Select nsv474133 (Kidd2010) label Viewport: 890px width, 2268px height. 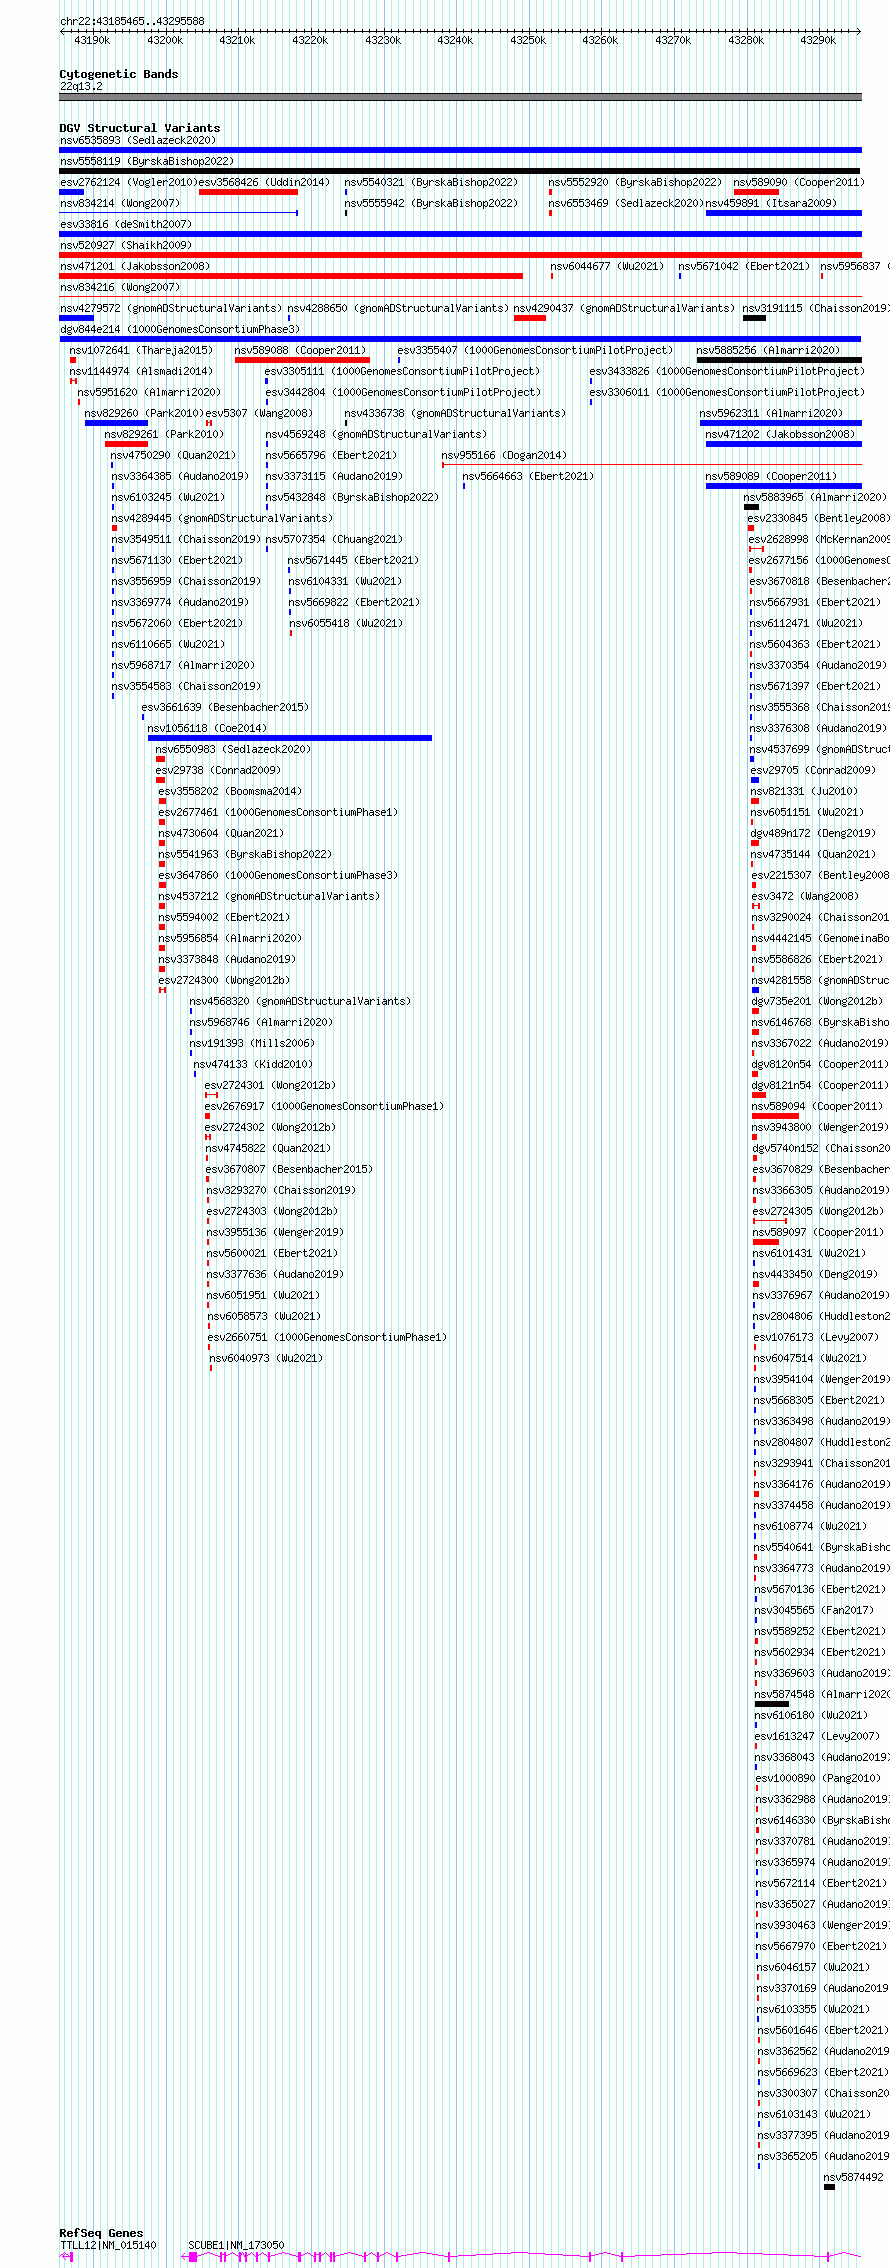(253, 1064)
